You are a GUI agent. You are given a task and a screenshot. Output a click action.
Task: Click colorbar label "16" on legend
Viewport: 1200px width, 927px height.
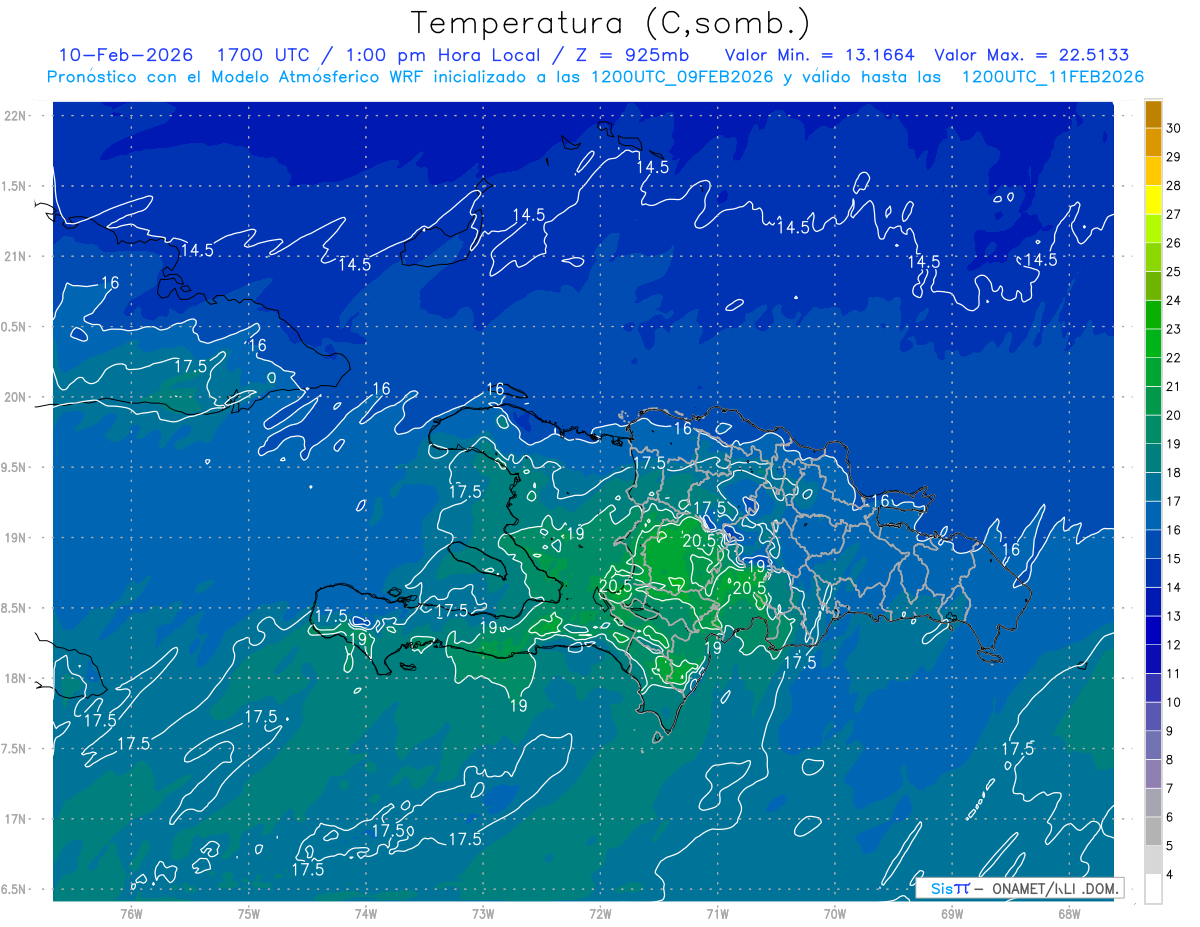pyautogui.click(x=1174, y=530)
